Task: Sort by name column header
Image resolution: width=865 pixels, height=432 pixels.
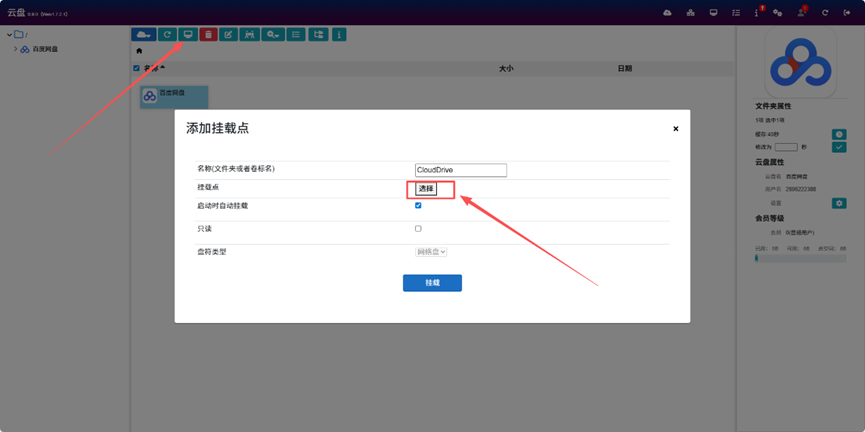Action: [154, 68]
